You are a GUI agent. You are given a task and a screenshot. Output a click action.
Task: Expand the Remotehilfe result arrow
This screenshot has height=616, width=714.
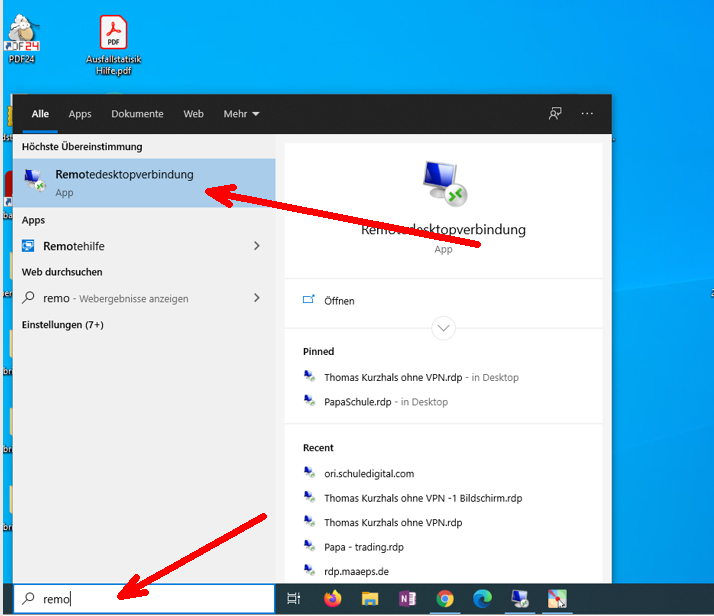point(257,246)
